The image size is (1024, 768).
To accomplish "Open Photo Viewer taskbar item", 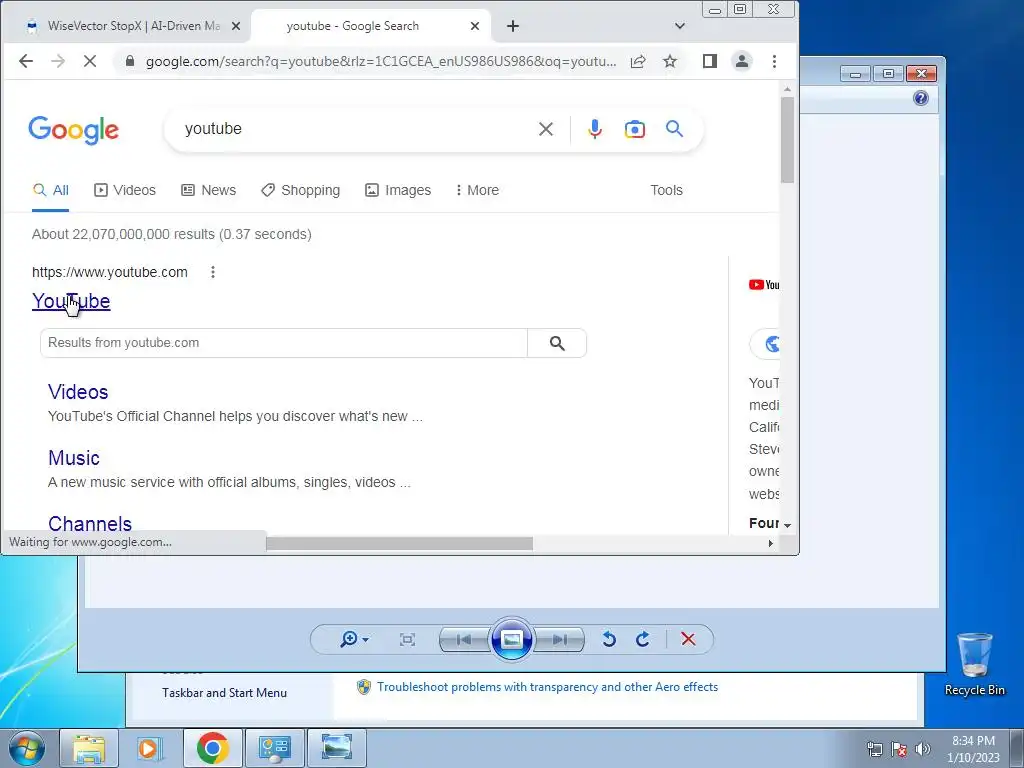I will 336,748.
